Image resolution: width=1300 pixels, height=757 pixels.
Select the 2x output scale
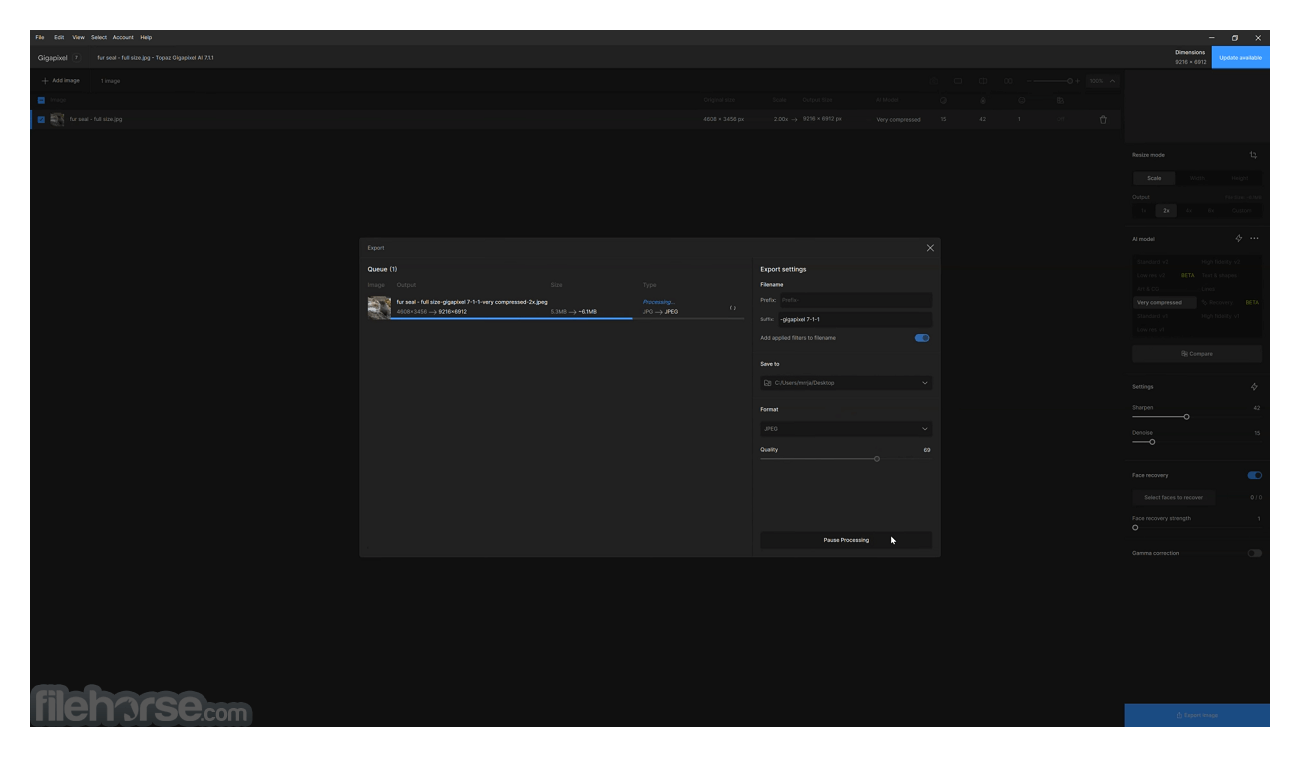1166,211
